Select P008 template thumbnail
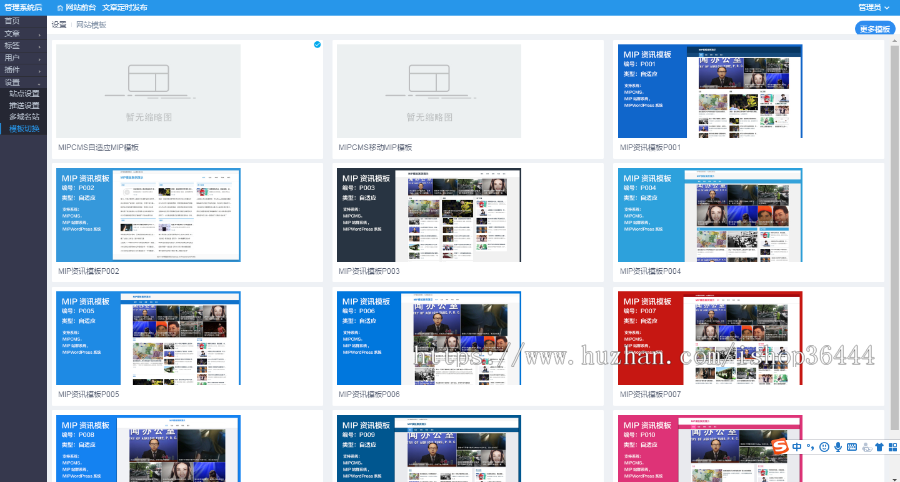The width and height of the screenshot is (900, 482). click(x=148, y=449)
